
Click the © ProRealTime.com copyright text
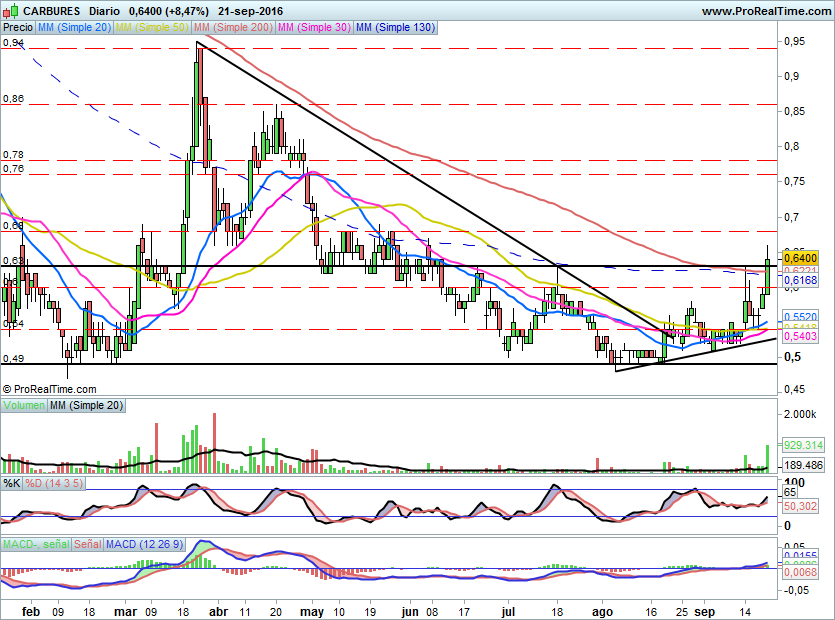[47, 389]
